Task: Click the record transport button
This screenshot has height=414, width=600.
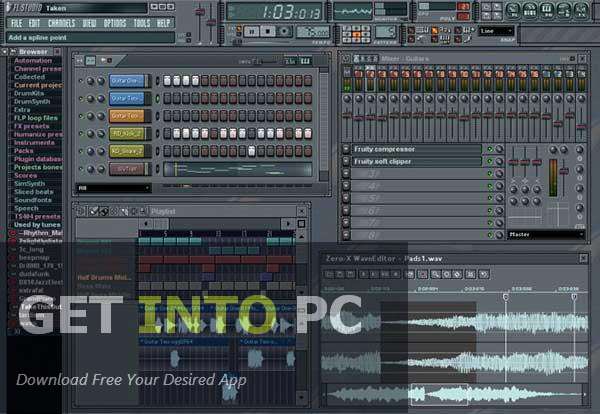Action: pyautogui.click(x=284, y=31)
